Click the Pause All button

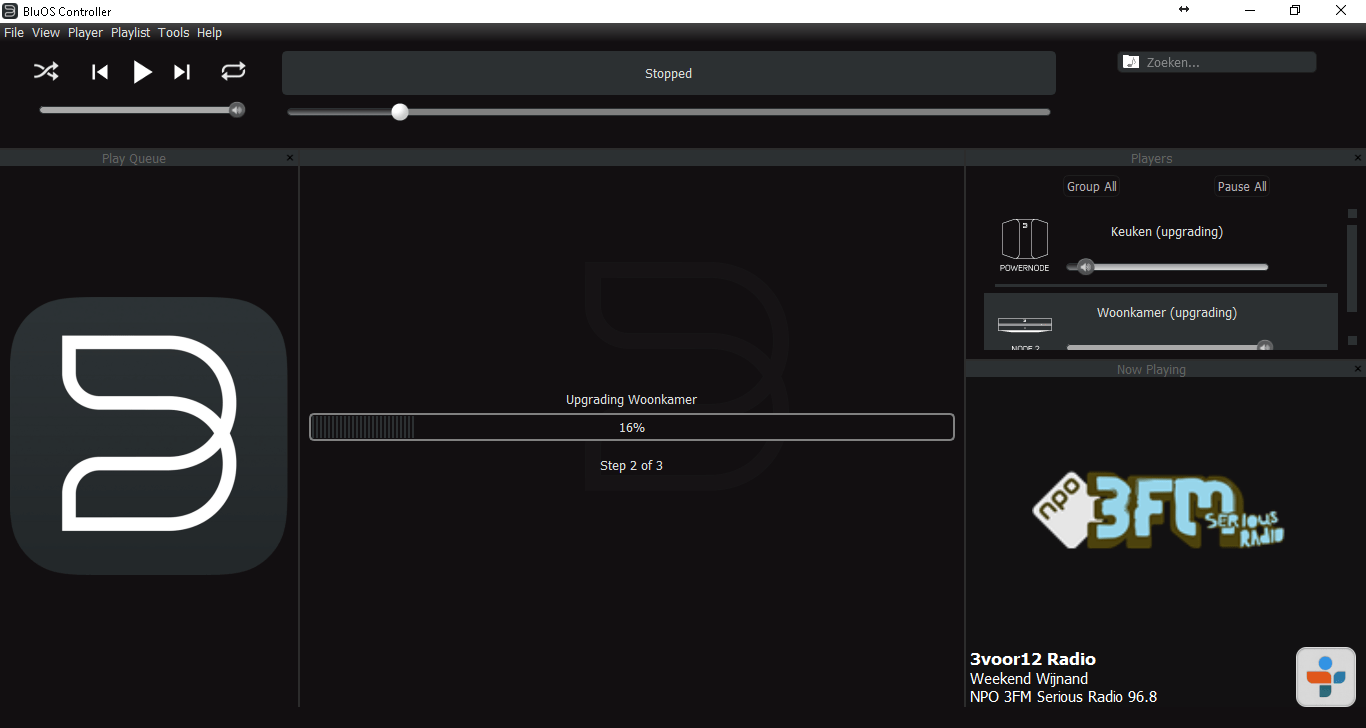[x=1242, y=187]
